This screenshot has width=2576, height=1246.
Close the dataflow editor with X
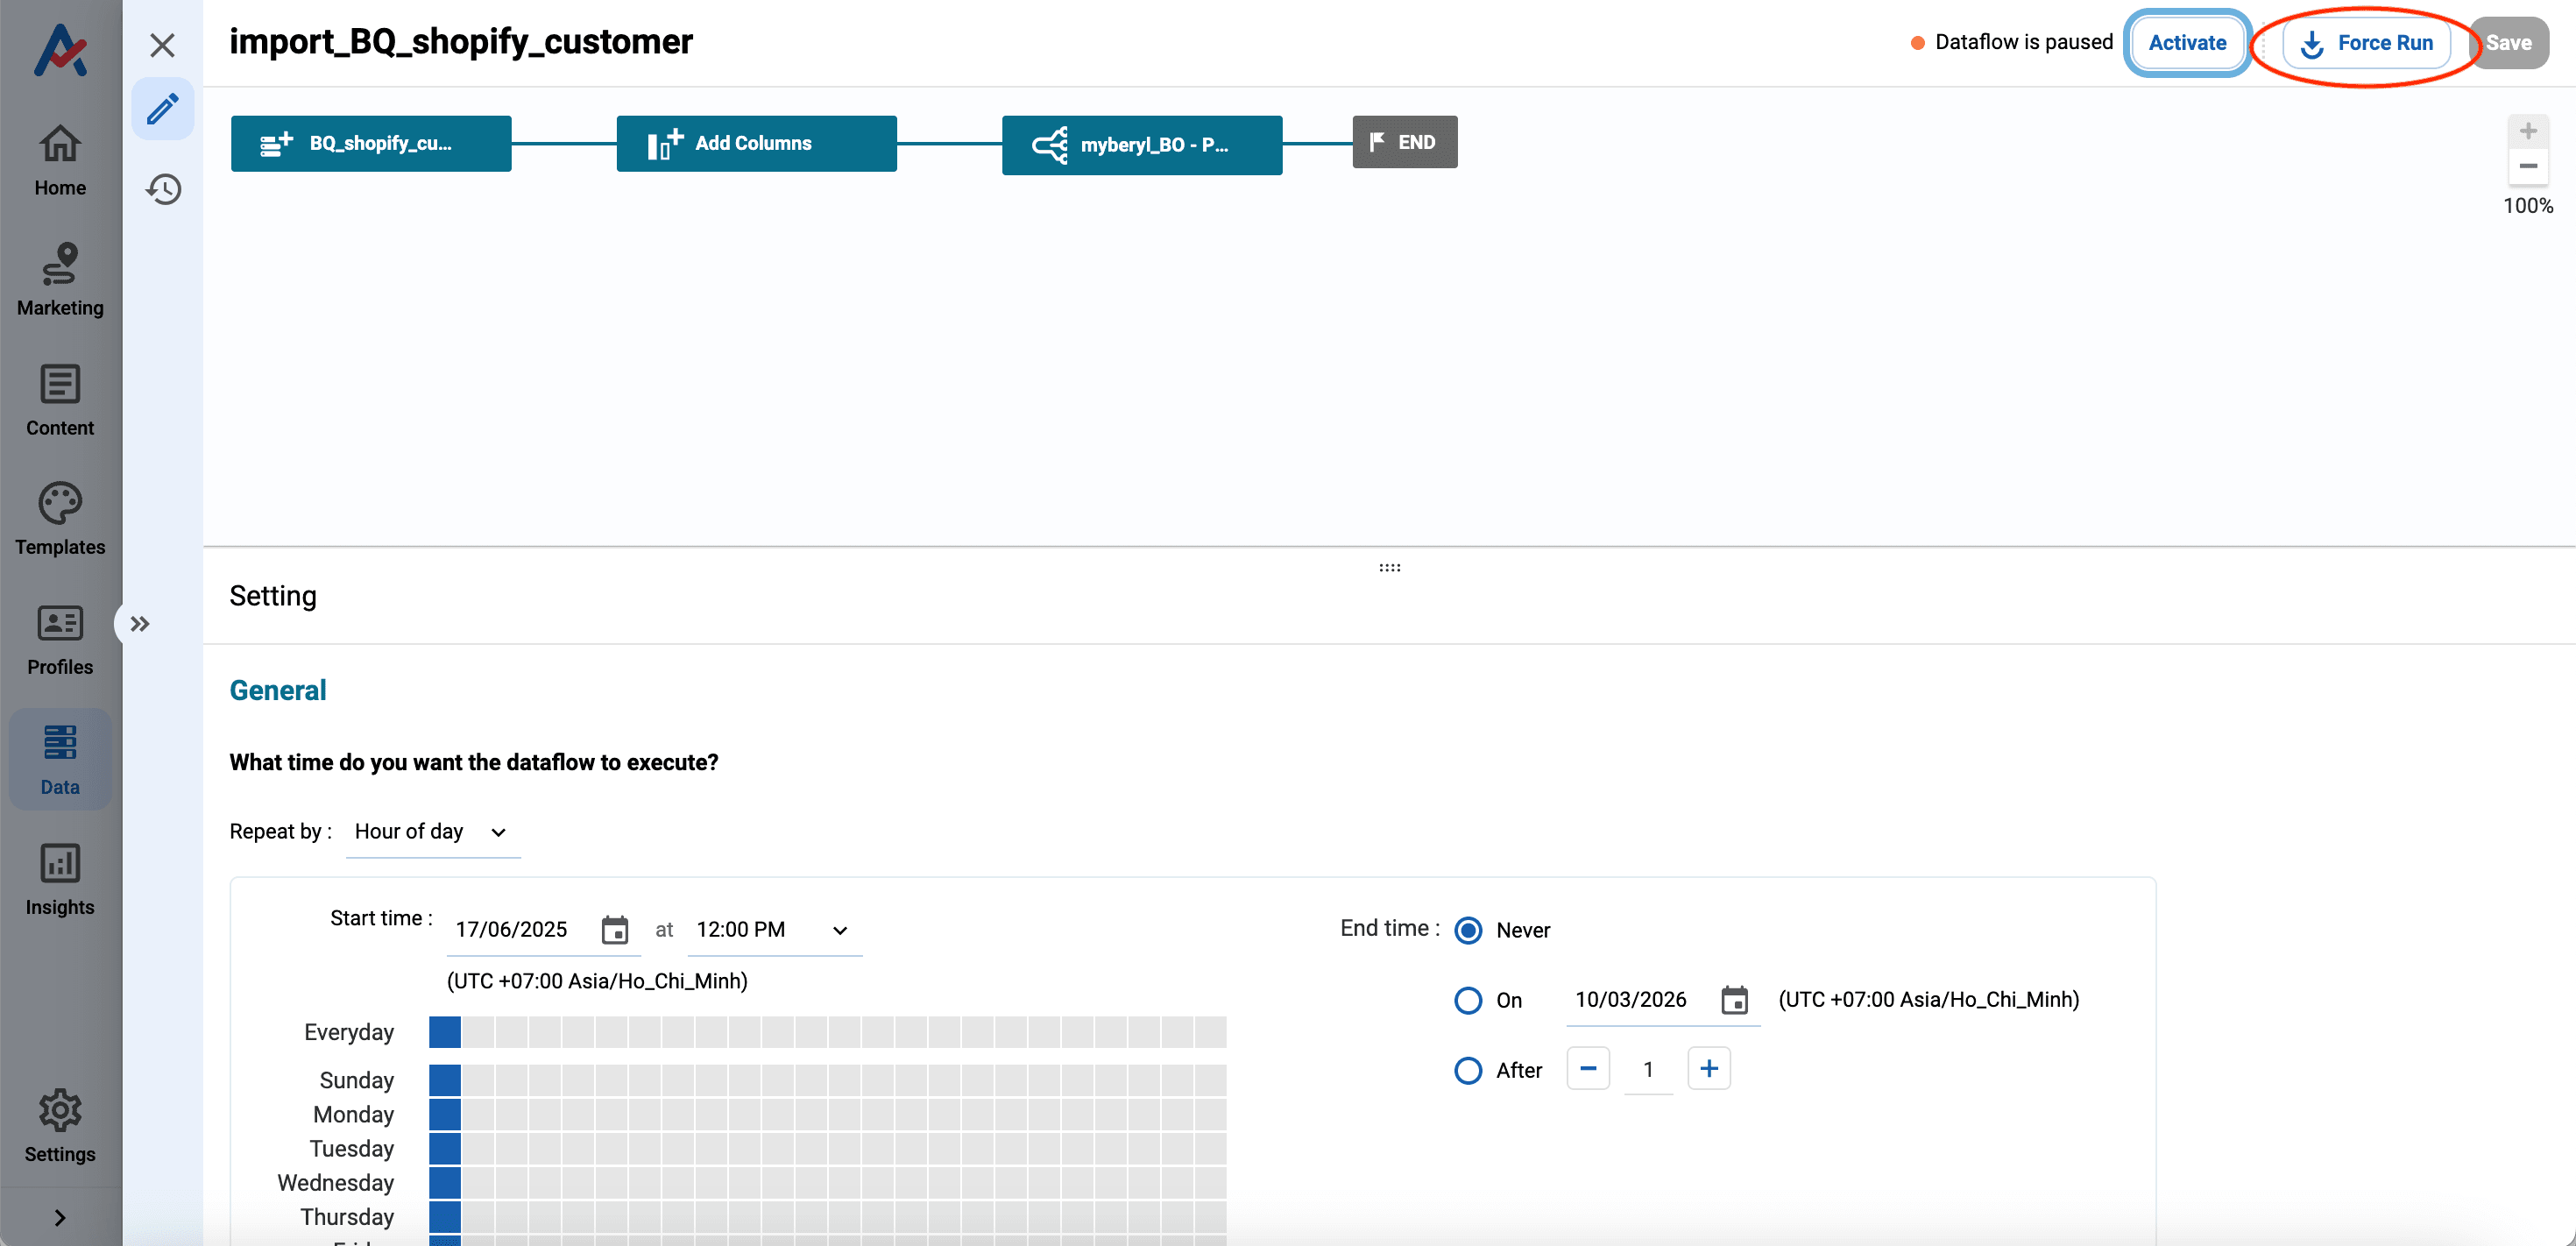[x=162, y=45]
